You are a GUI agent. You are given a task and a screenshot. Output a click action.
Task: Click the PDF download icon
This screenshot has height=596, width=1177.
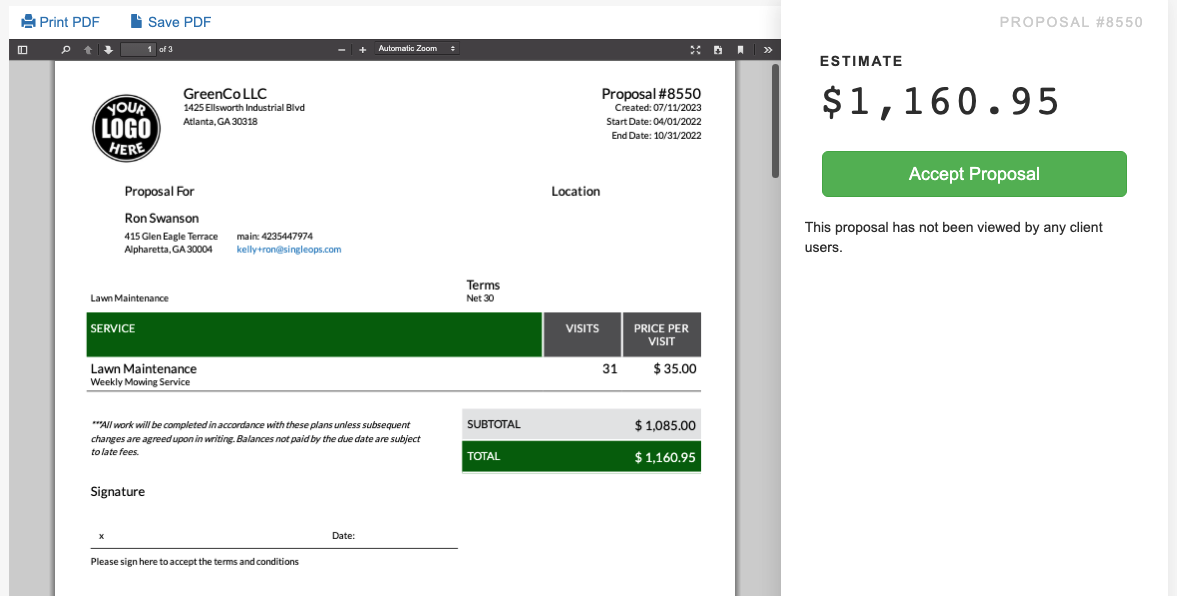coord(718,49)
